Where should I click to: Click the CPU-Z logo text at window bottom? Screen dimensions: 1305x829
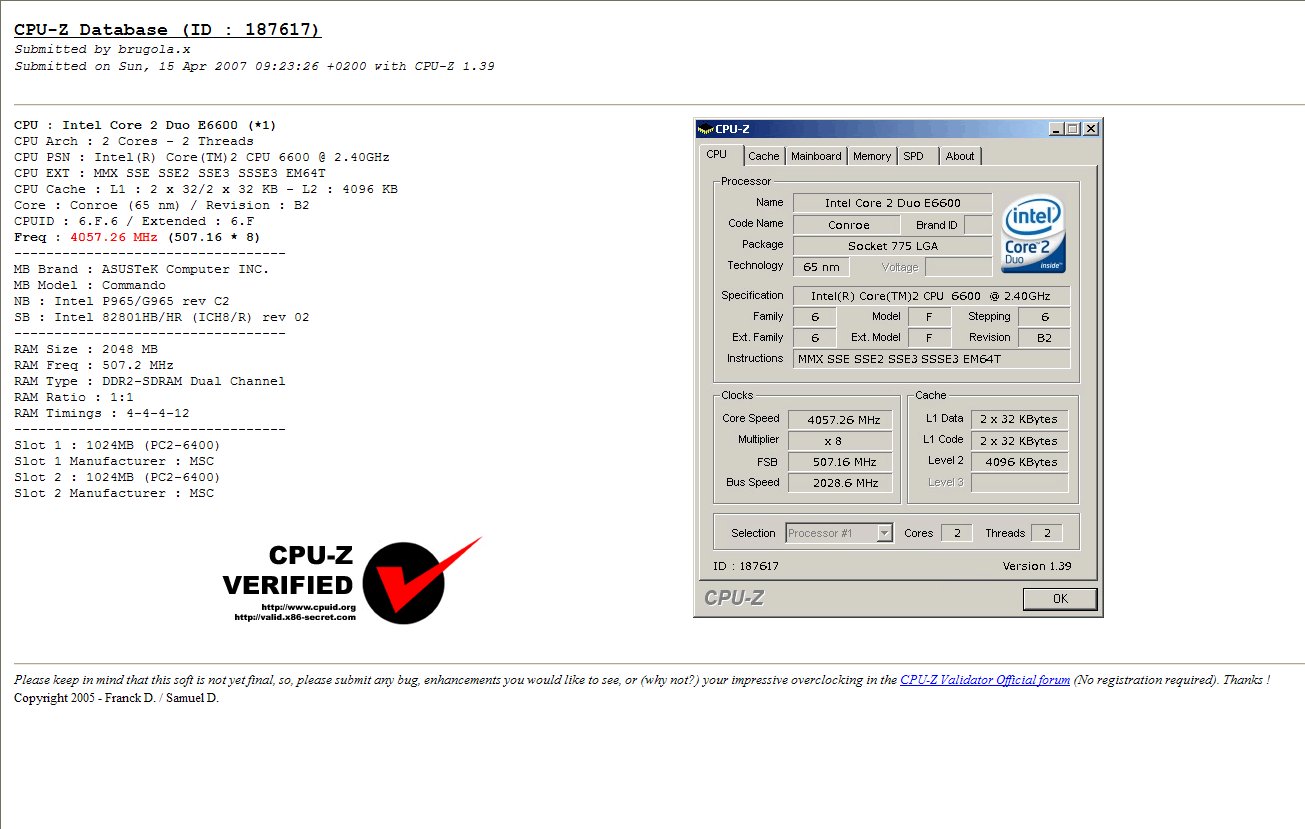734,598
